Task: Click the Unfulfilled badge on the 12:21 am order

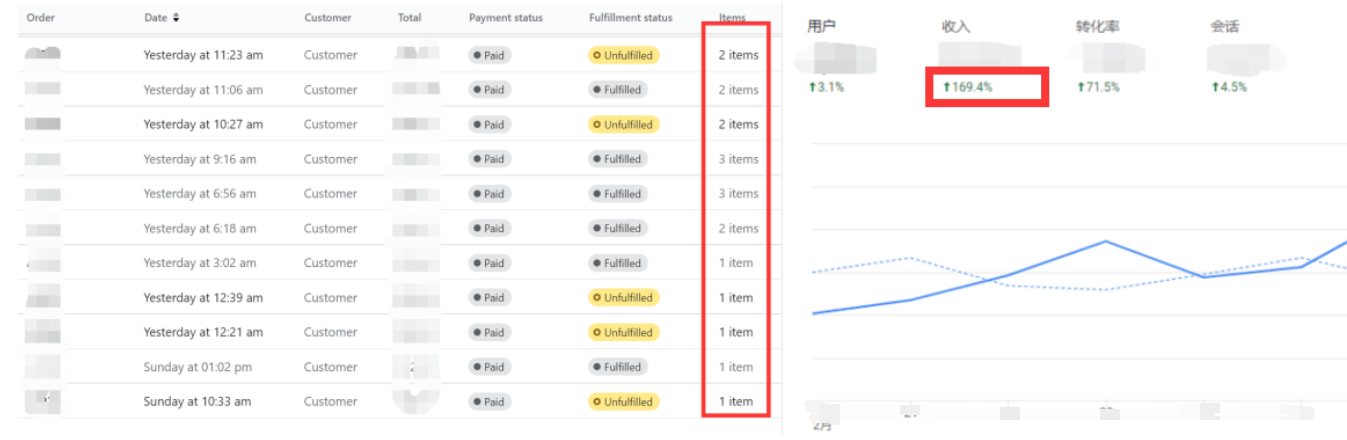Action: pos(623,332)
